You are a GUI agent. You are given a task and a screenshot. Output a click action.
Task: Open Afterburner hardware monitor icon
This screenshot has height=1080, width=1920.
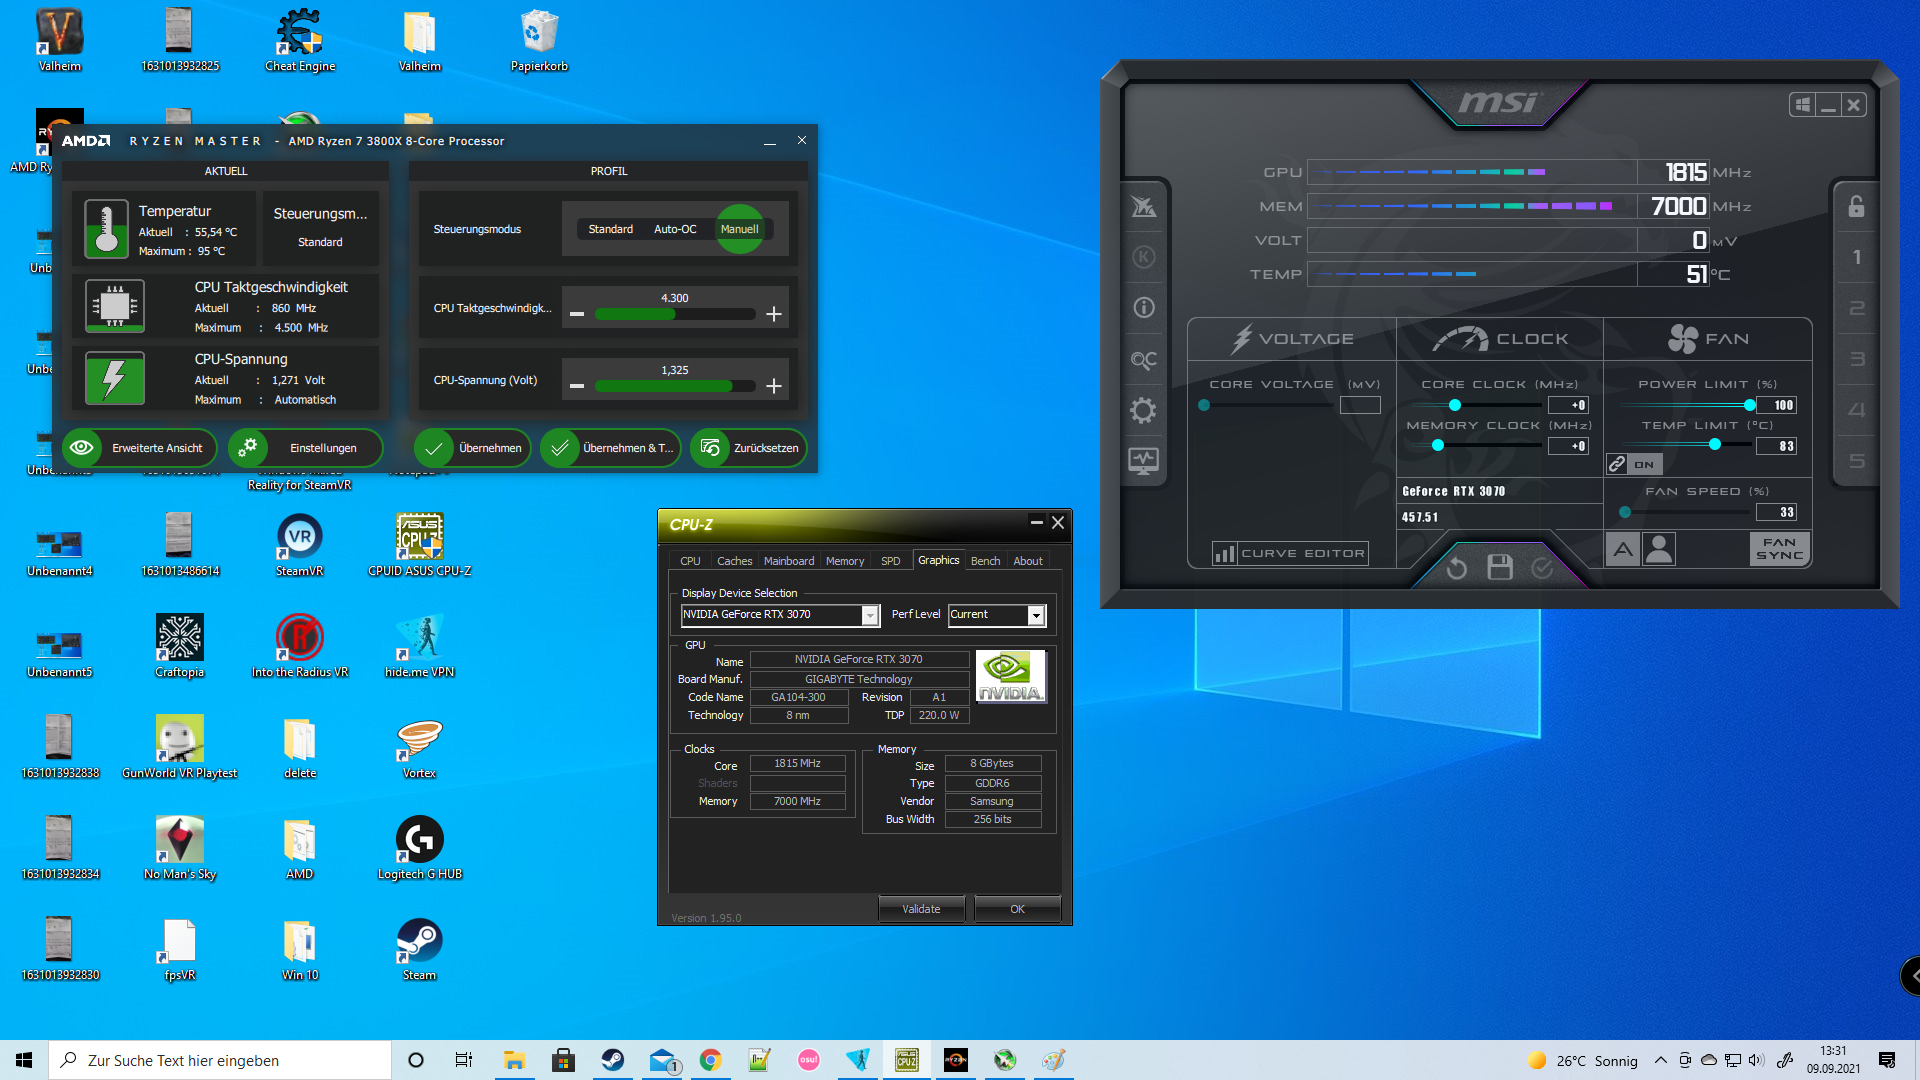(x=1143, y=462)
